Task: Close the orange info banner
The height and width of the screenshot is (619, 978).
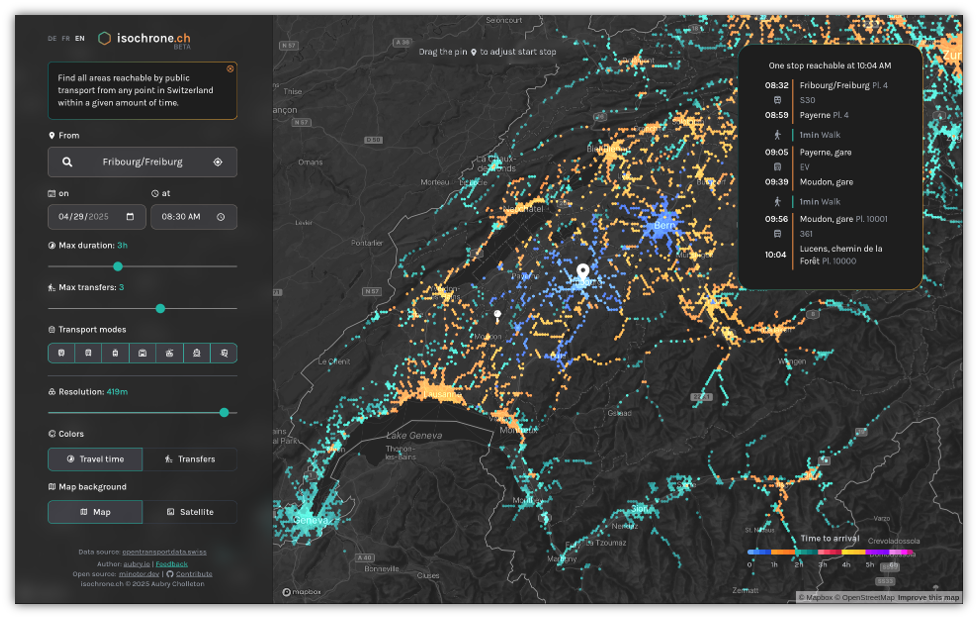Action: pos(230,69)
